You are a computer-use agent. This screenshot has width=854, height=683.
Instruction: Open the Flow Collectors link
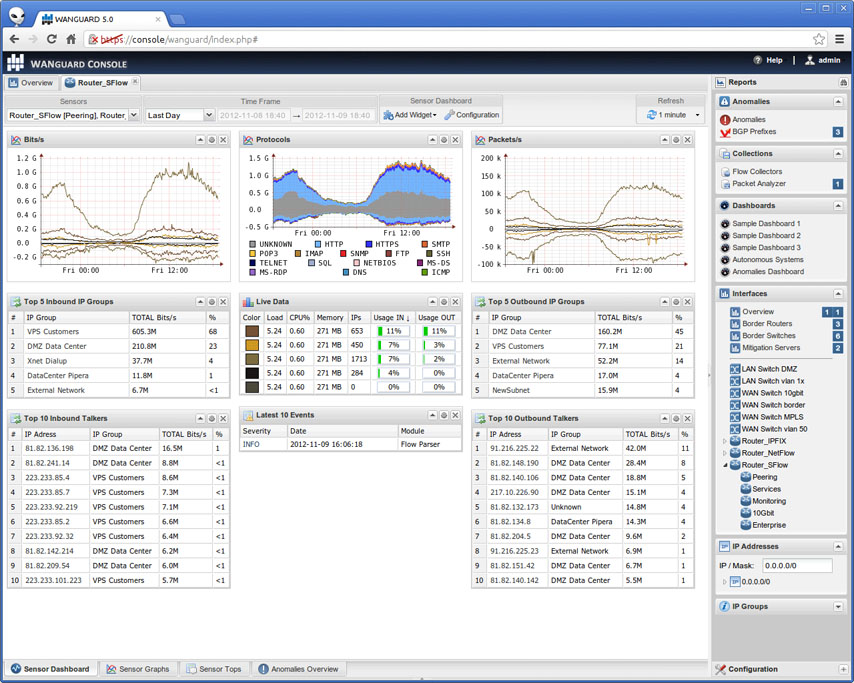tap(757, 172)
